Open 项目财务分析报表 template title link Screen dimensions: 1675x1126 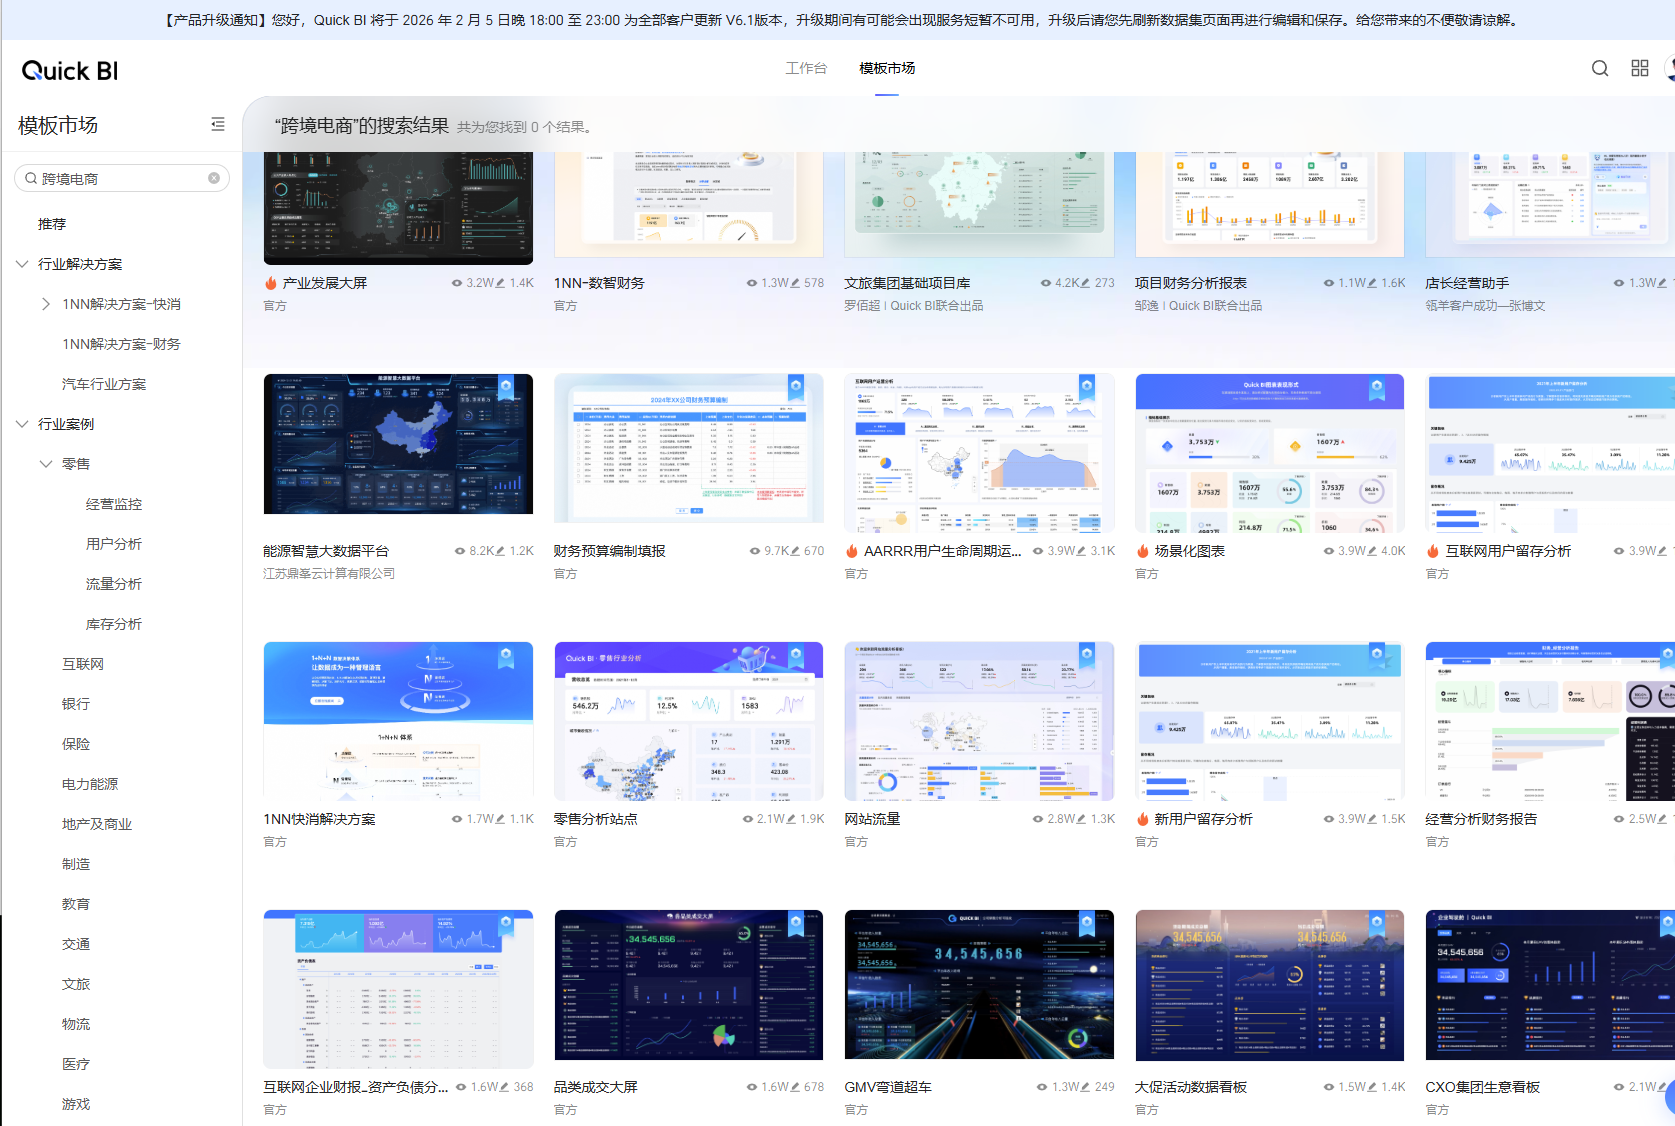tap(1191, 283)
